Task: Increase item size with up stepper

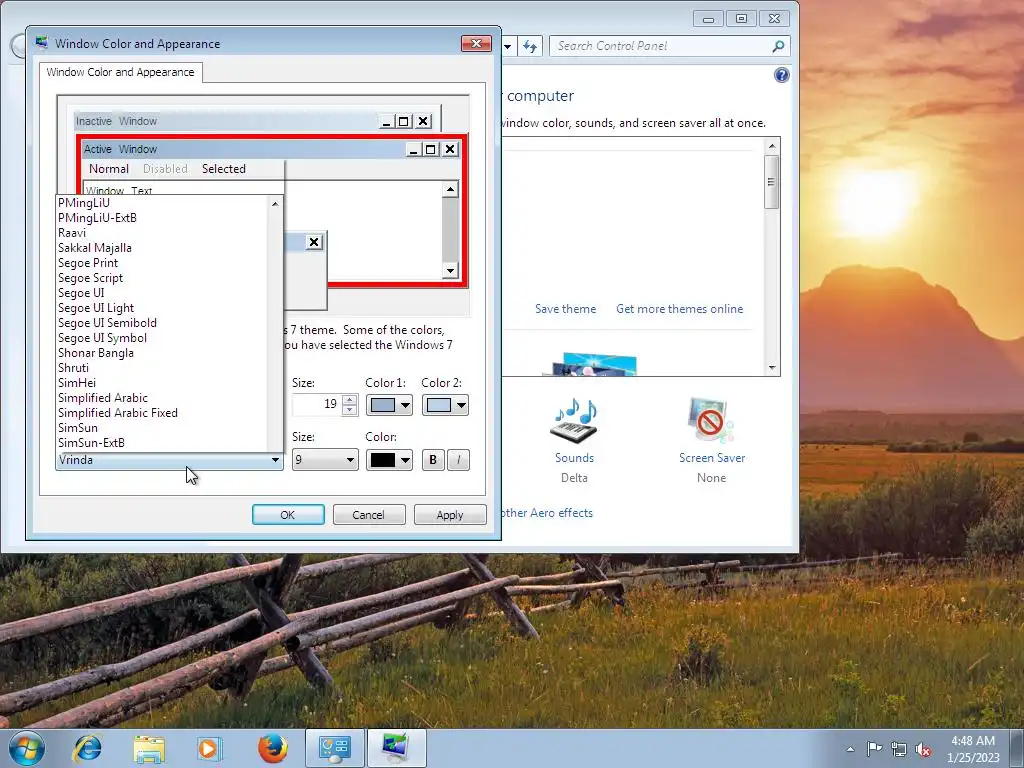Action: [350, 400]
